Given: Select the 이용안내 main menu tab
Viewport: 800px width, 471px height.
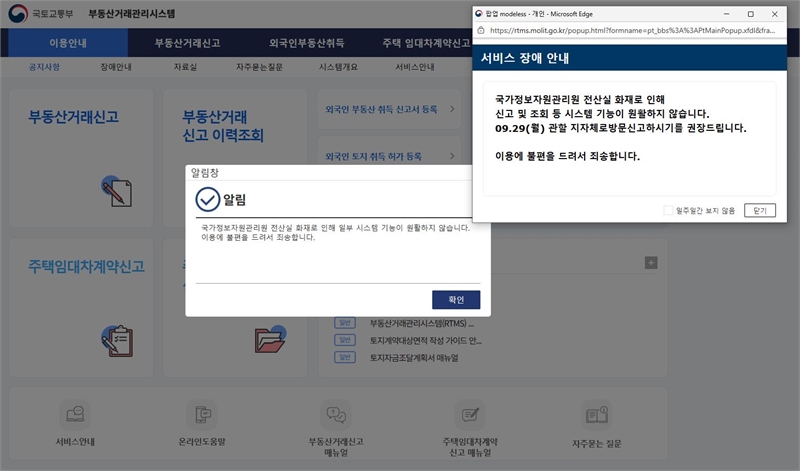Looking at the screenshot, I should point(73,43).
